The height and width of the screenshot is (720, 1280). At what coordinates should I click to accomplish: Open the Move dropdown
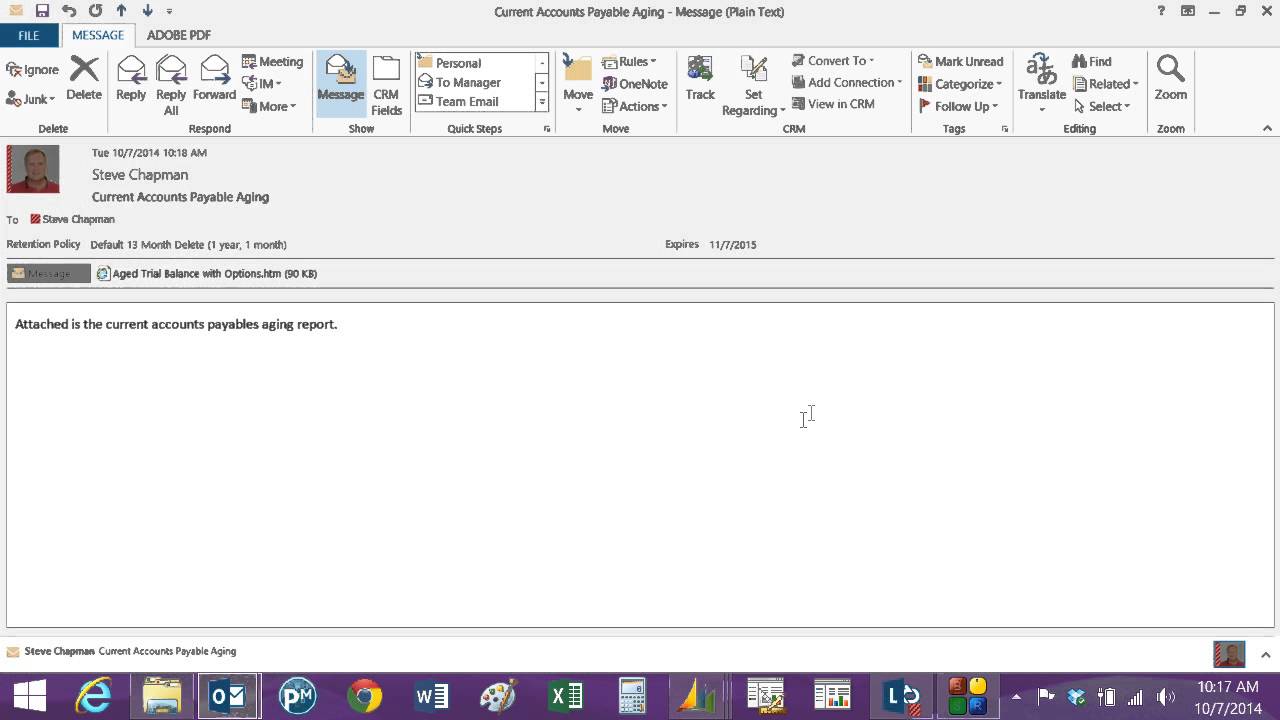[x=578, y=85]
